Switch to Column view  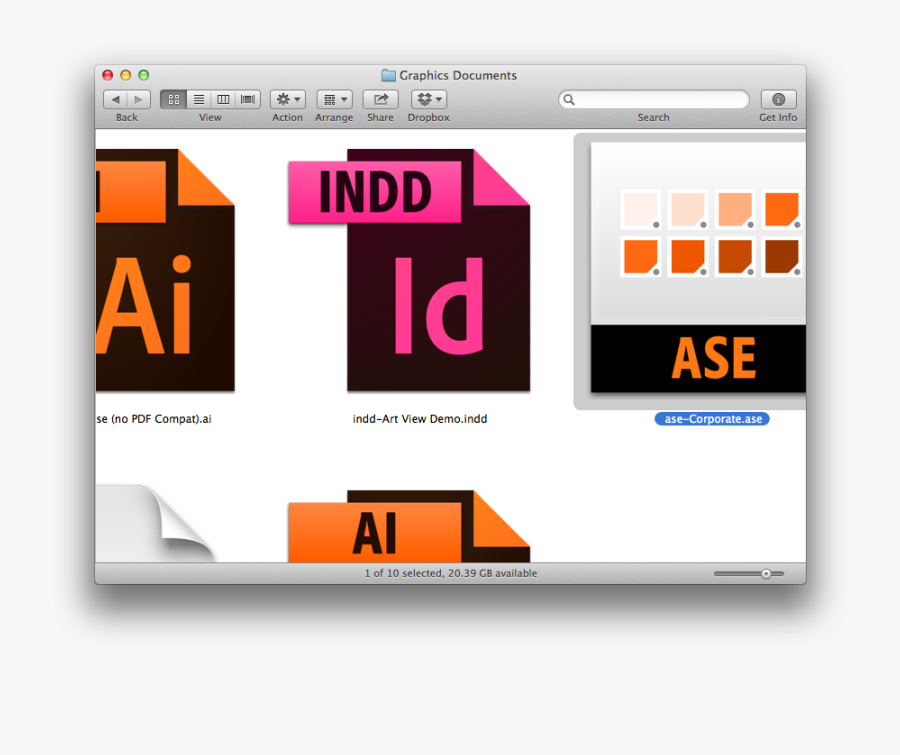coord(222,98)
